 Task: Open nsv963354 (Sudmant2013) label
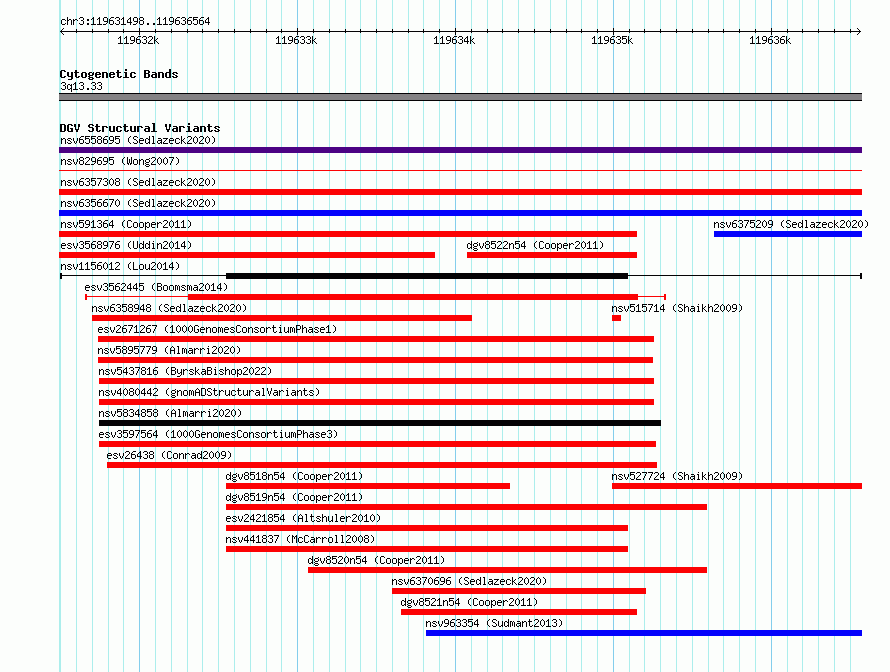pyautogui.click(x=494, y=623)
